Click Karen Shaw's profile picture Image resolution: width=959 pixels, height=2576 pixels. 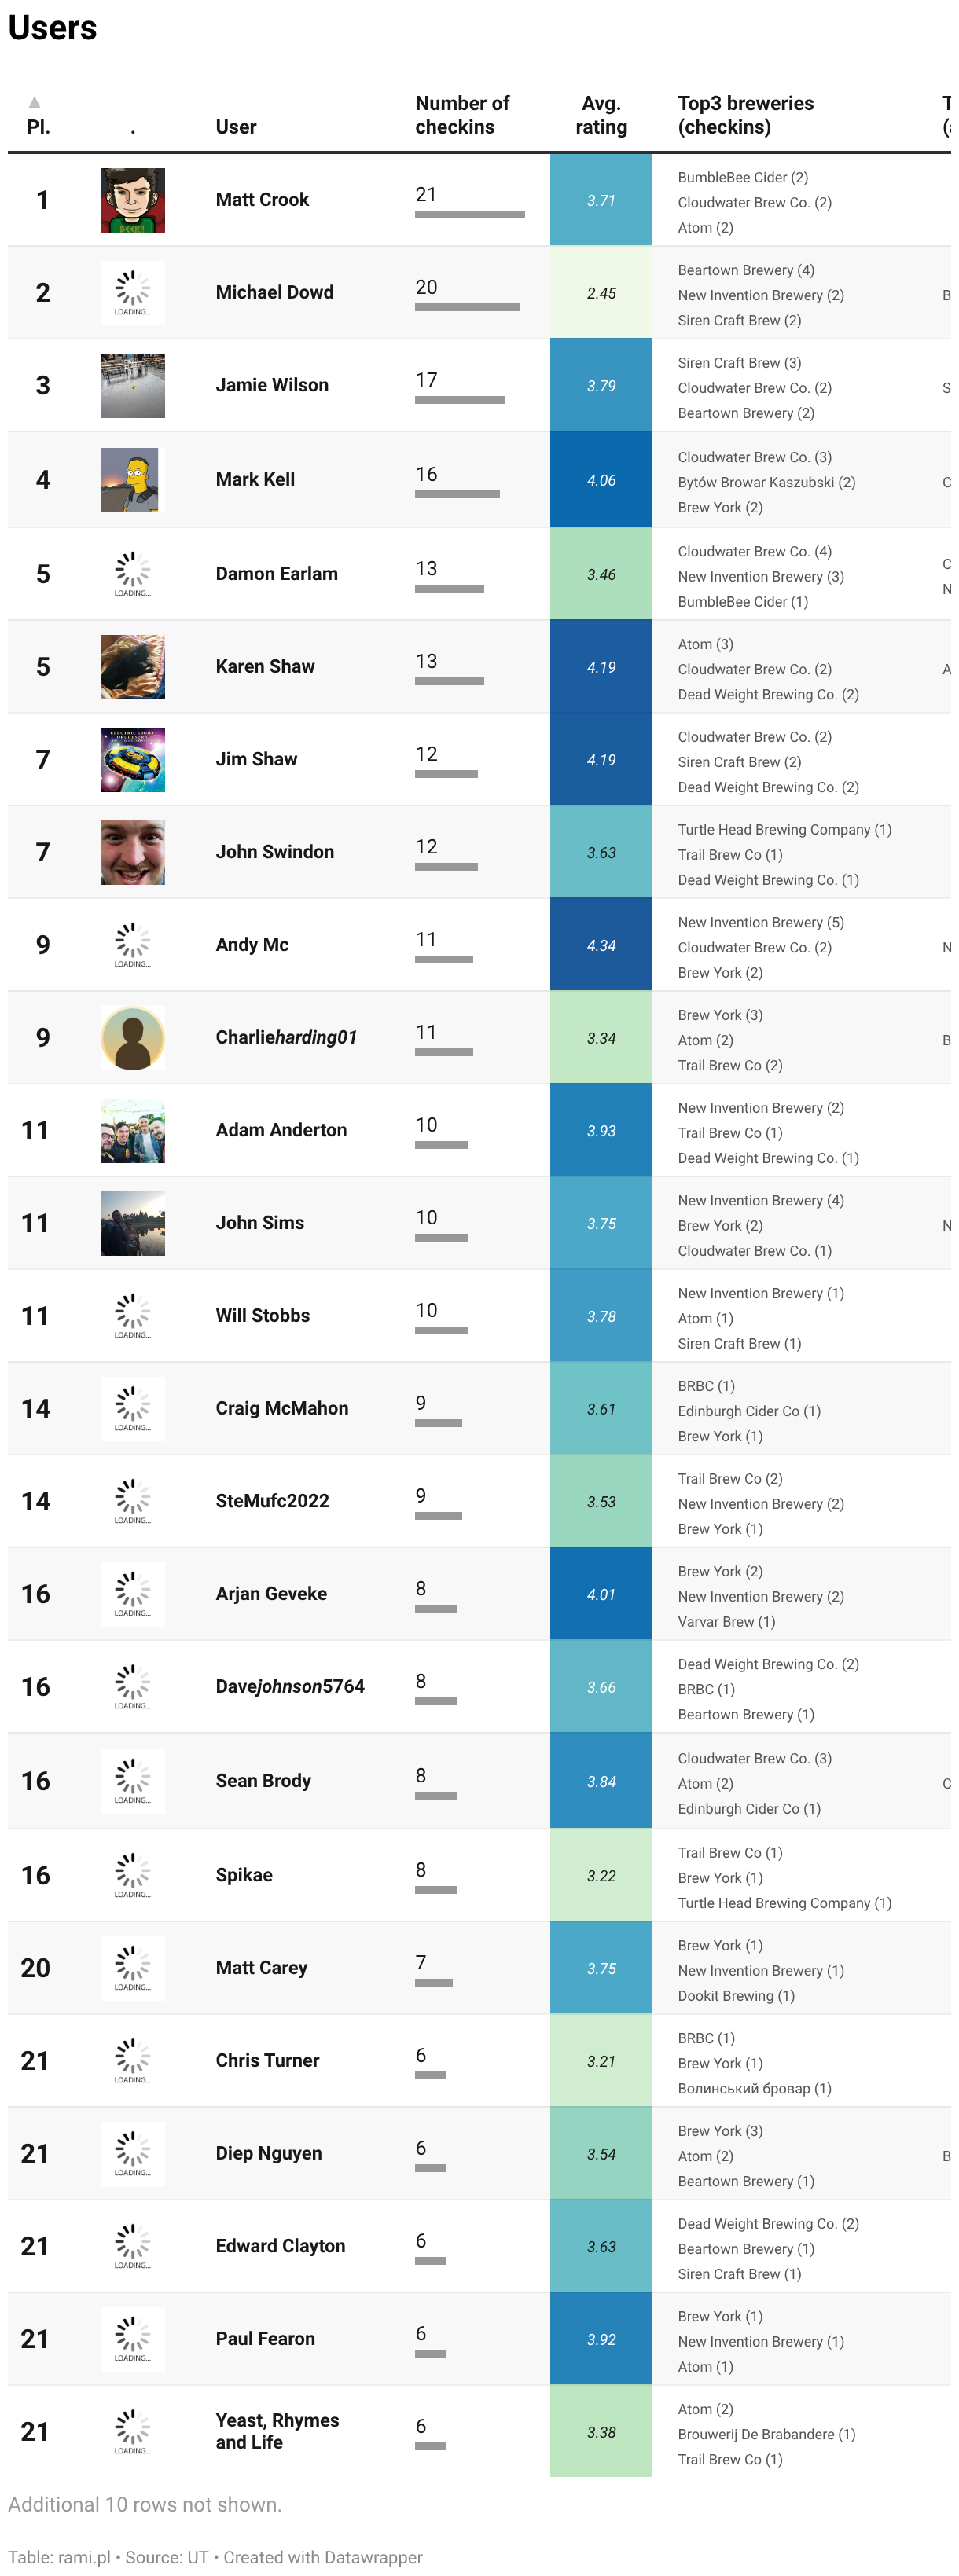pyautogui.click(x=132, y=667)
